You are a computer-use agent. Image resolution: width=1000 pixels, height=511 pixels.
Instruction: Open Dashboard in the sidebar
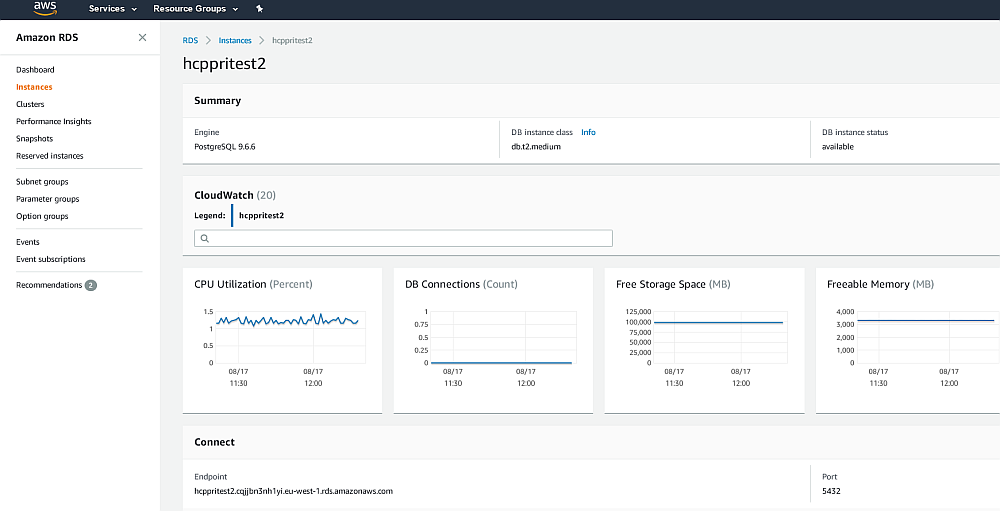pyautogui.click(x=35, y=70)
